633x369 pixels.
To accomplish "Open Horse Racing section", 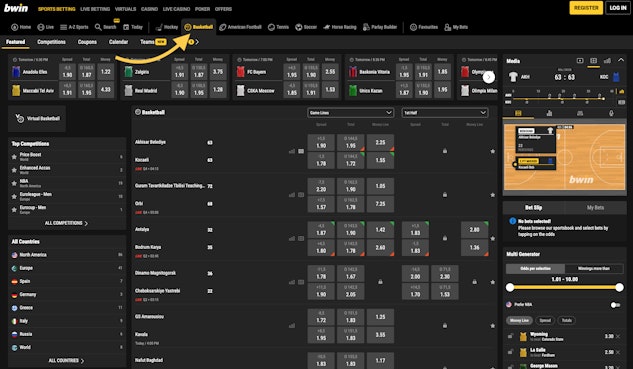I will click(340, 27).
